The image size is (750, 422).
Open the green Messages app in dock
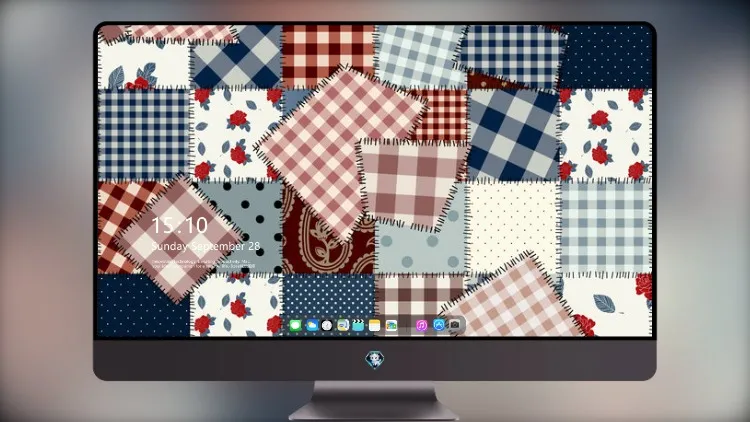(x=296, y=325)
